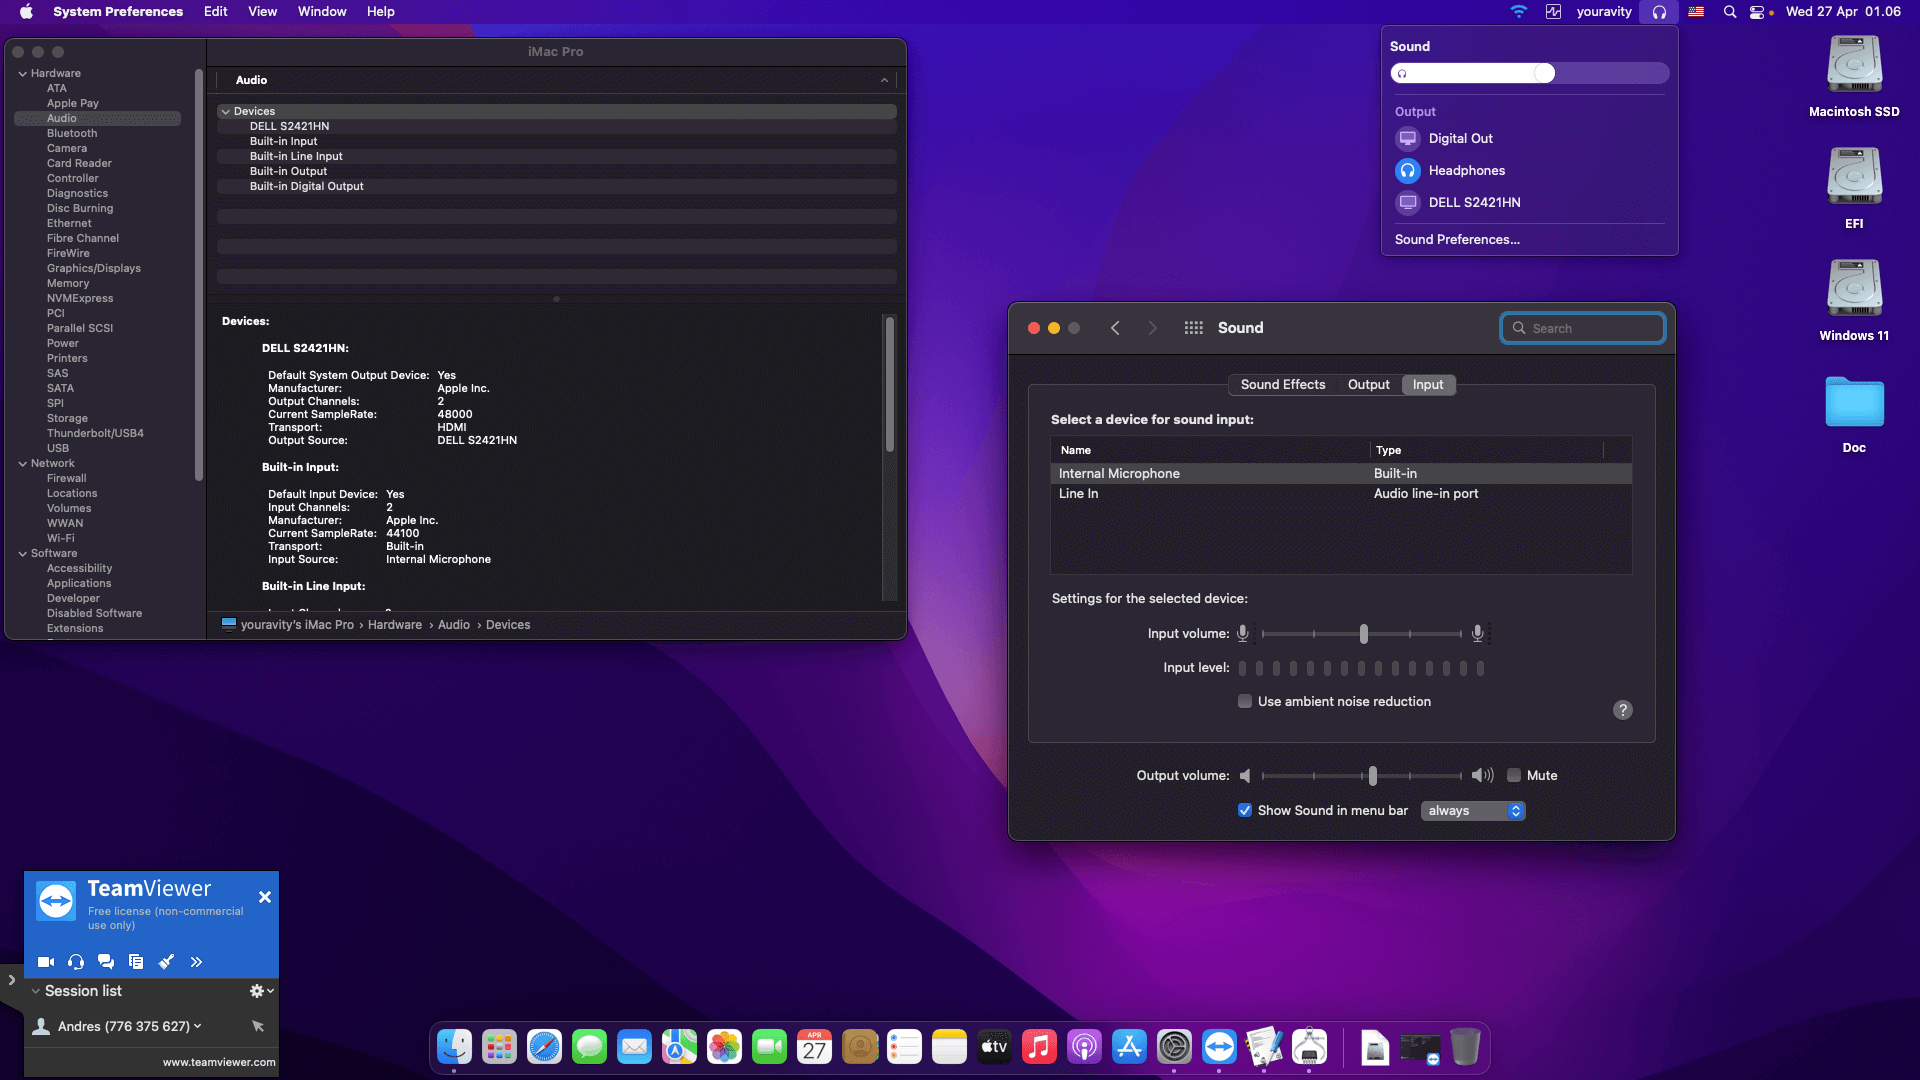Open Launchpad in the Dock
The image size is (1920, 1080).
[x=500, y=1047]
